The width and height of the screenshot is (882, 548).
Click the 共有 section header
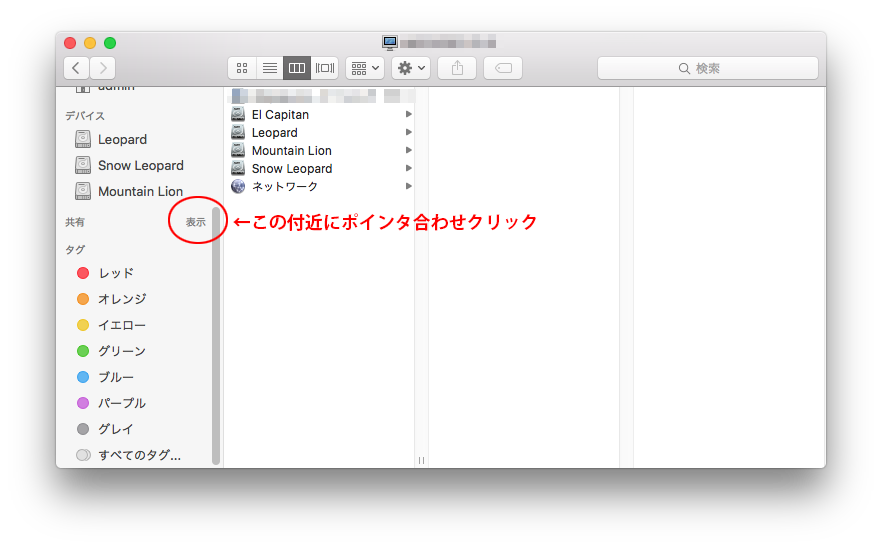click(75, 222)
